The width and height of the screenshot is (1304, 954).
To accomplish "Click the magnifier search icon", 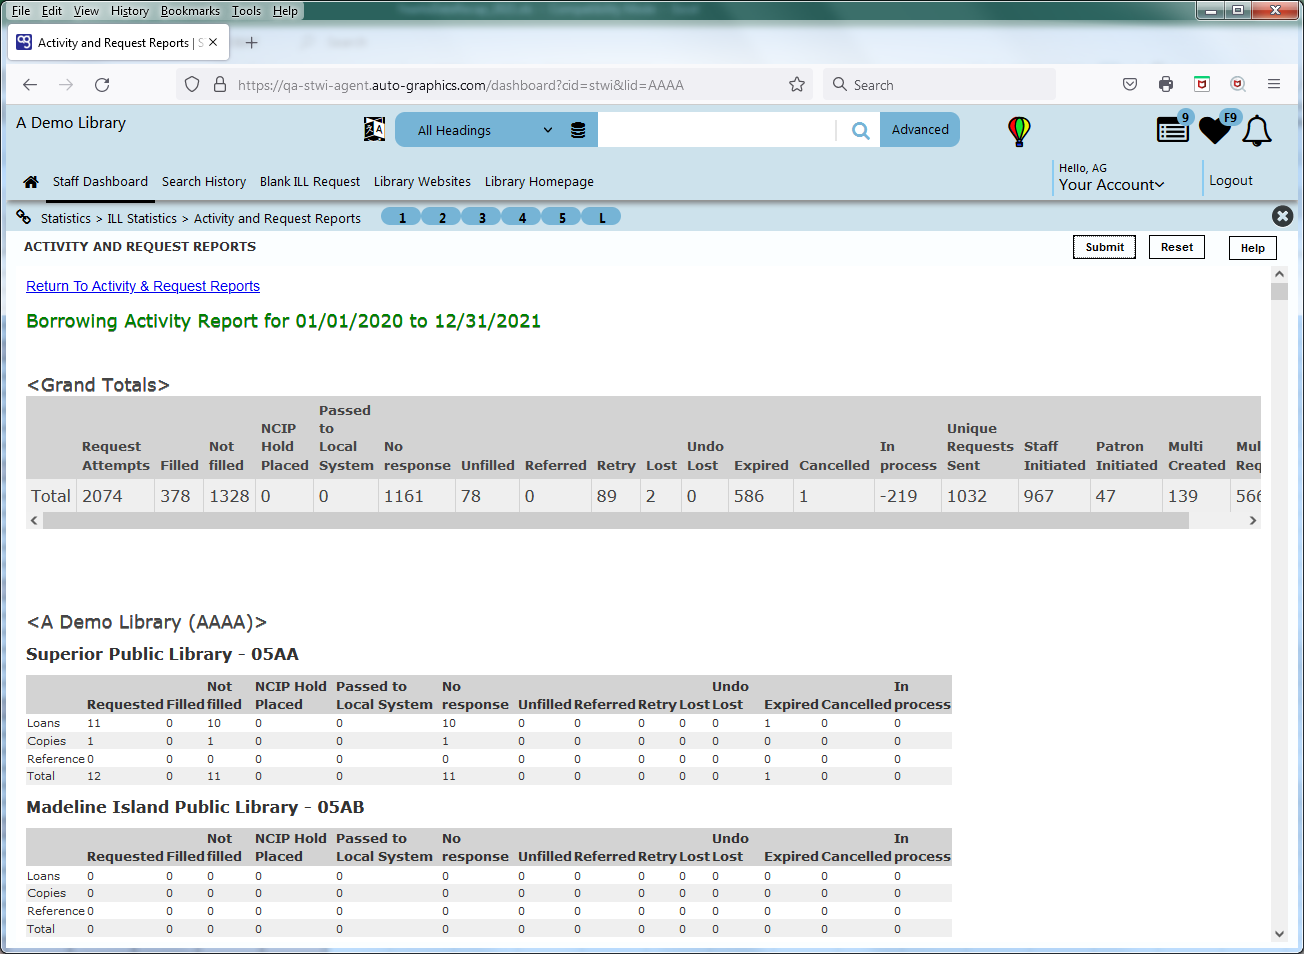I will point(860,130).
